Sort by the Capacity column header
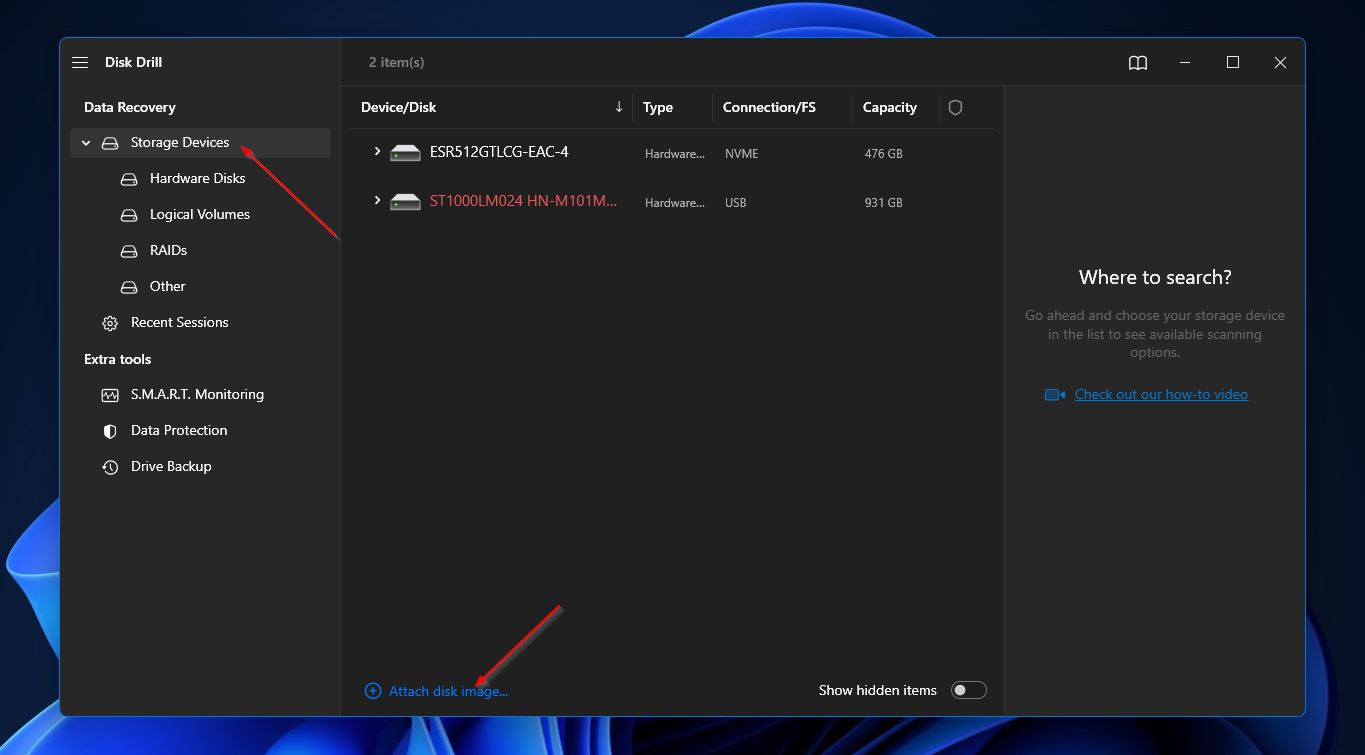 (x=890, y=107)
